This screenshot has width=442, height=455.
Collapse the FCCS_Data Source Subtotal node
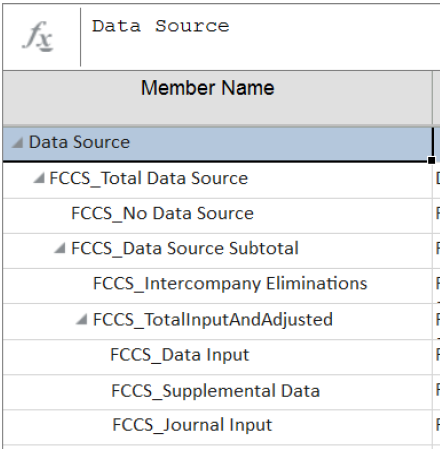(x=60, y=248)
